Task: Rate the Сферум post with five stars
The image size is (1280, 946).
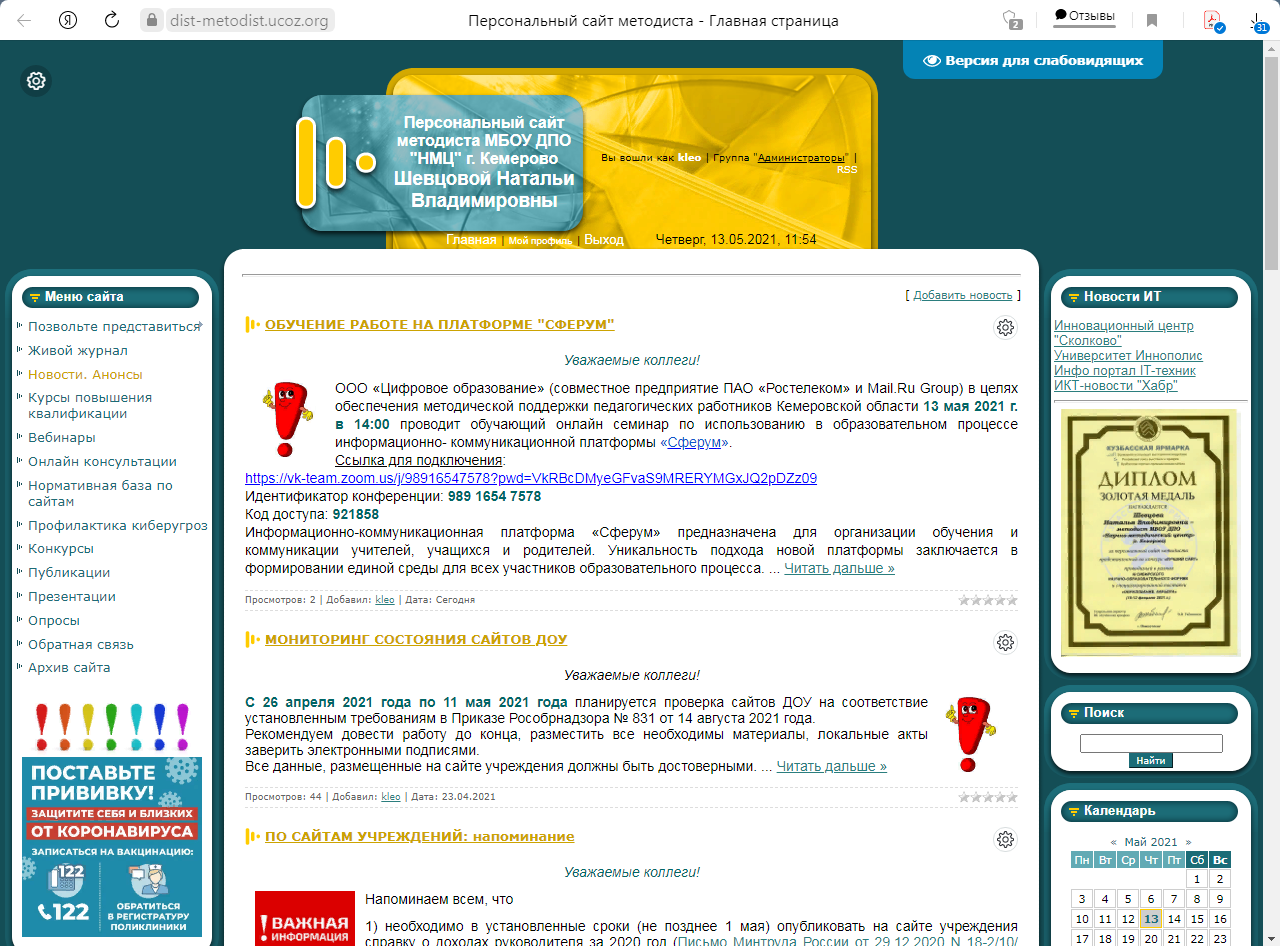Action: tap(1012, 600)
